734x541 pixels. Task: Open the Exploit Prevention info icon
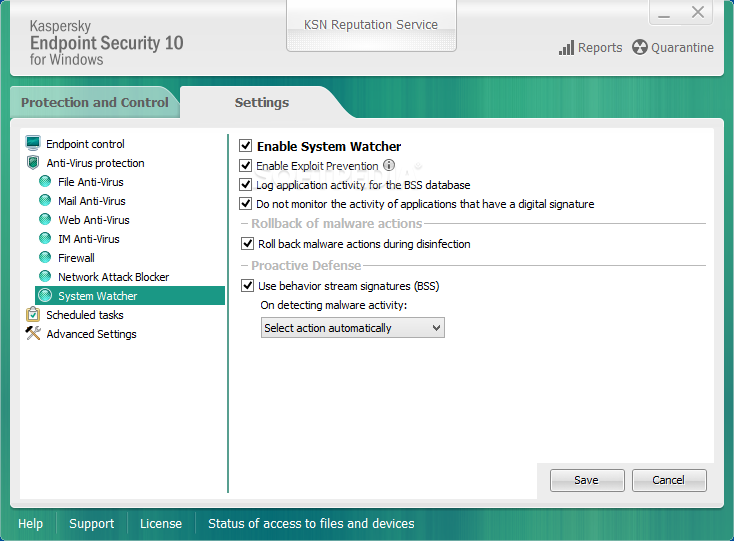tap(389, 165)
